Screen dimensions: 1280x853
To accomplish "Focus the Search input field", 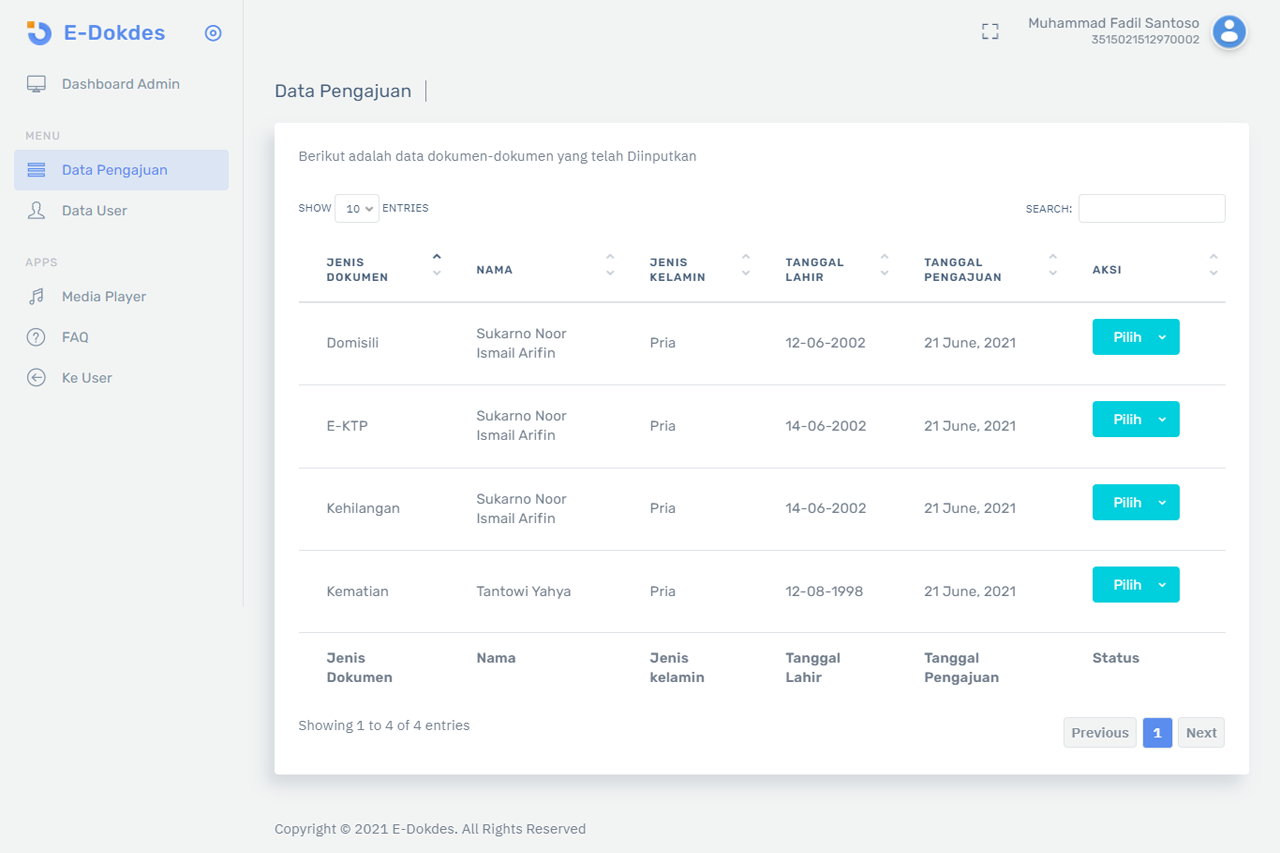I will point(1151,209).
